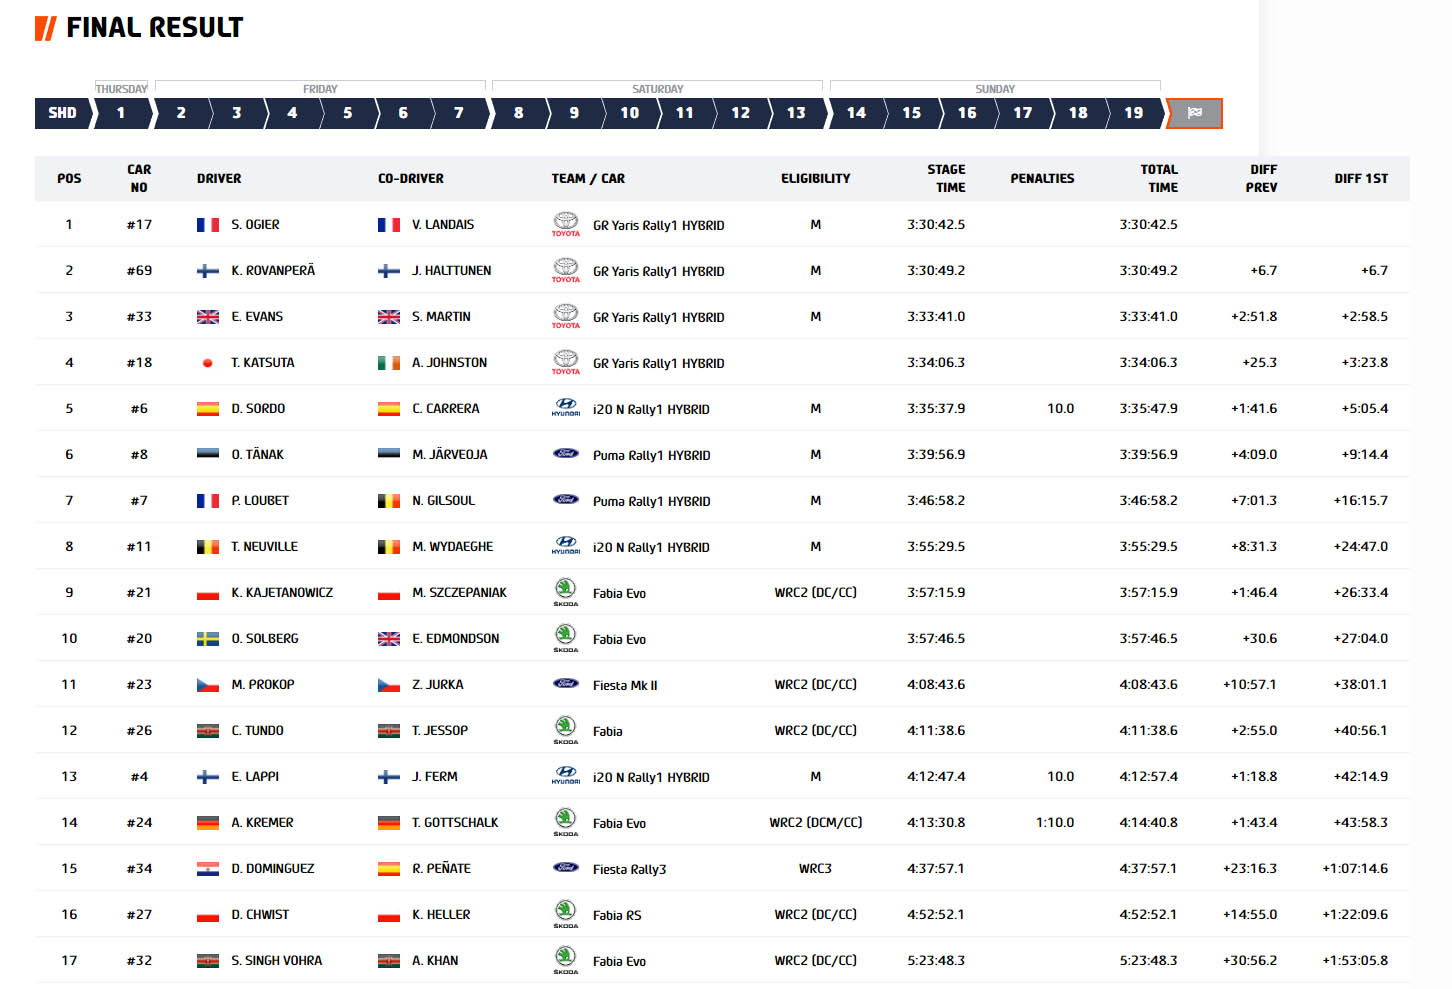Select the Hyundai logo in T. Neuville's row
This screenshot has height=989, width=1452.
566,546
